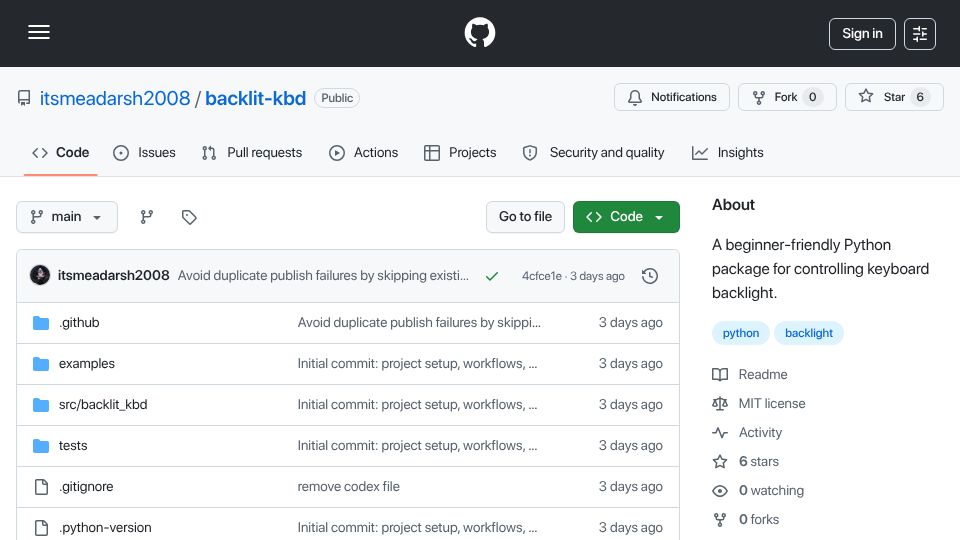Click the eye icon beside 0 watching

pyautogui.click(x=720, y=490)
